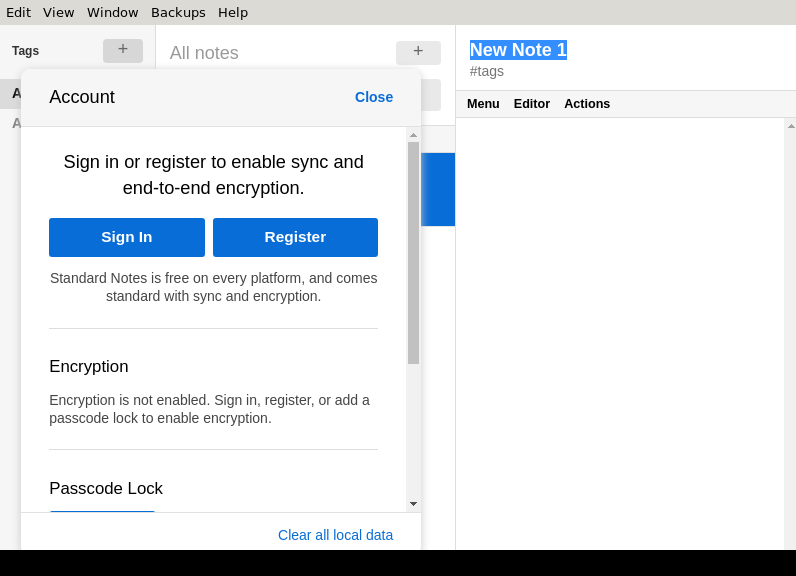The height and width of the screenshot is (576, 796).
Task: Open the Editor menu in note toolbar
Action: [x=532, y=104]
